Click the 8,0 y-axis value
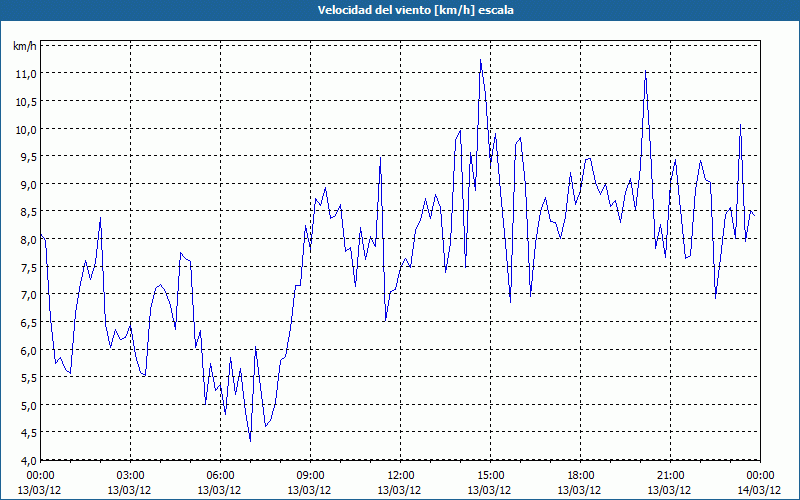The width and height of the screenshot is (800, 500). tap(28, 239)
